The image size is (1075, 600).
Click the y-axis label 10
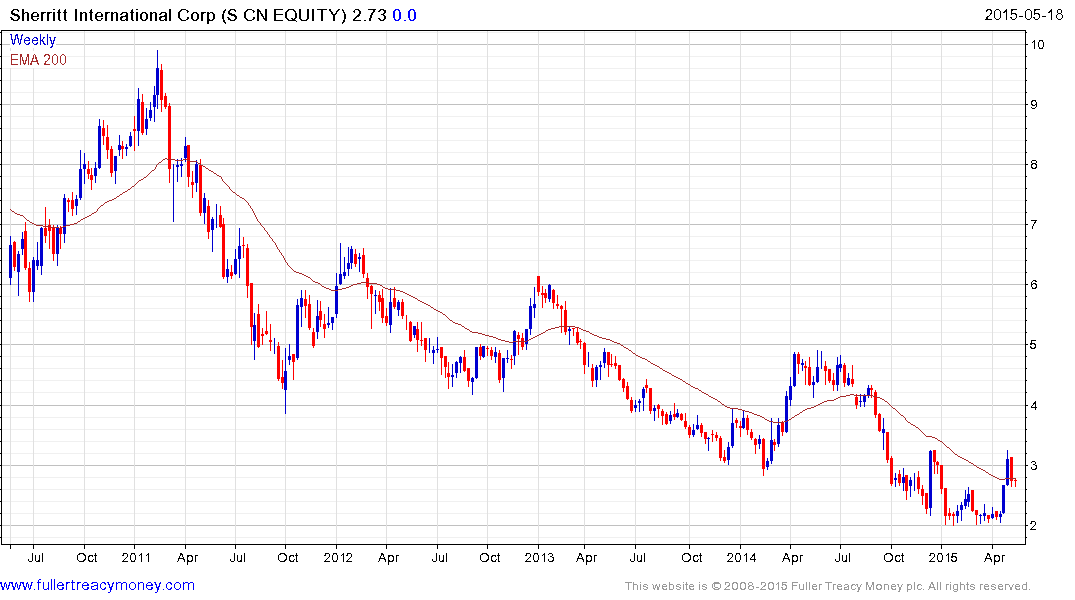click(1037, 45)
